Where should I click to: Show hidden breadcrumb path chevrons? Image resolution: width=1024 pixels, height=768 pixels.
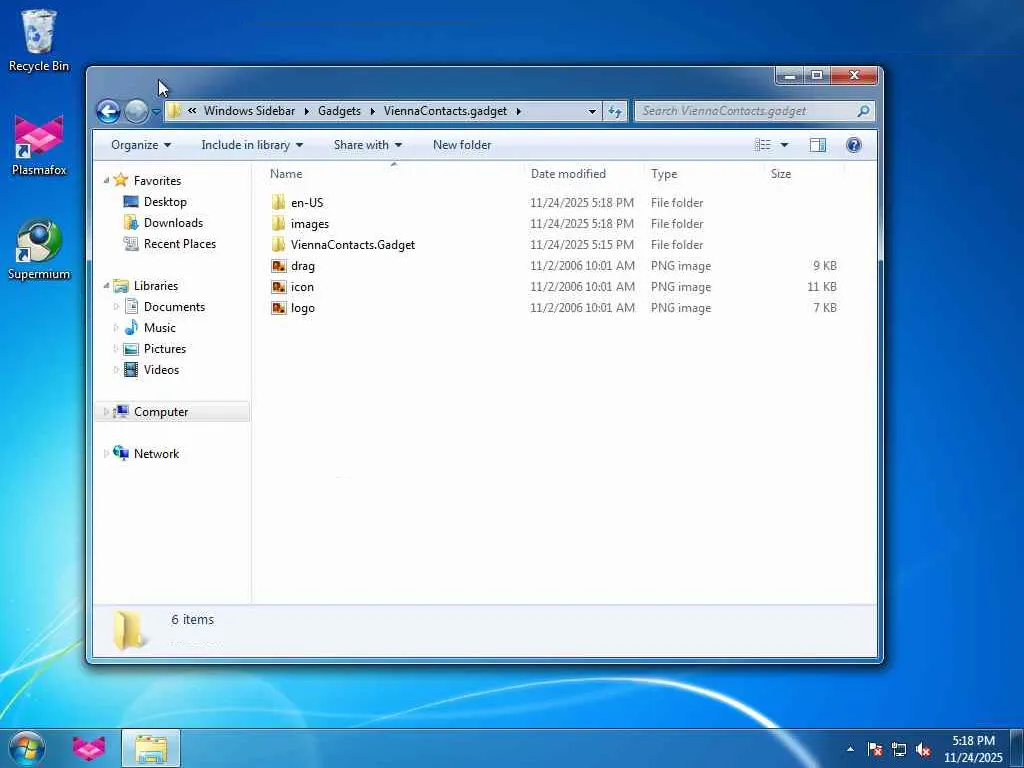[x=192, y=111]
